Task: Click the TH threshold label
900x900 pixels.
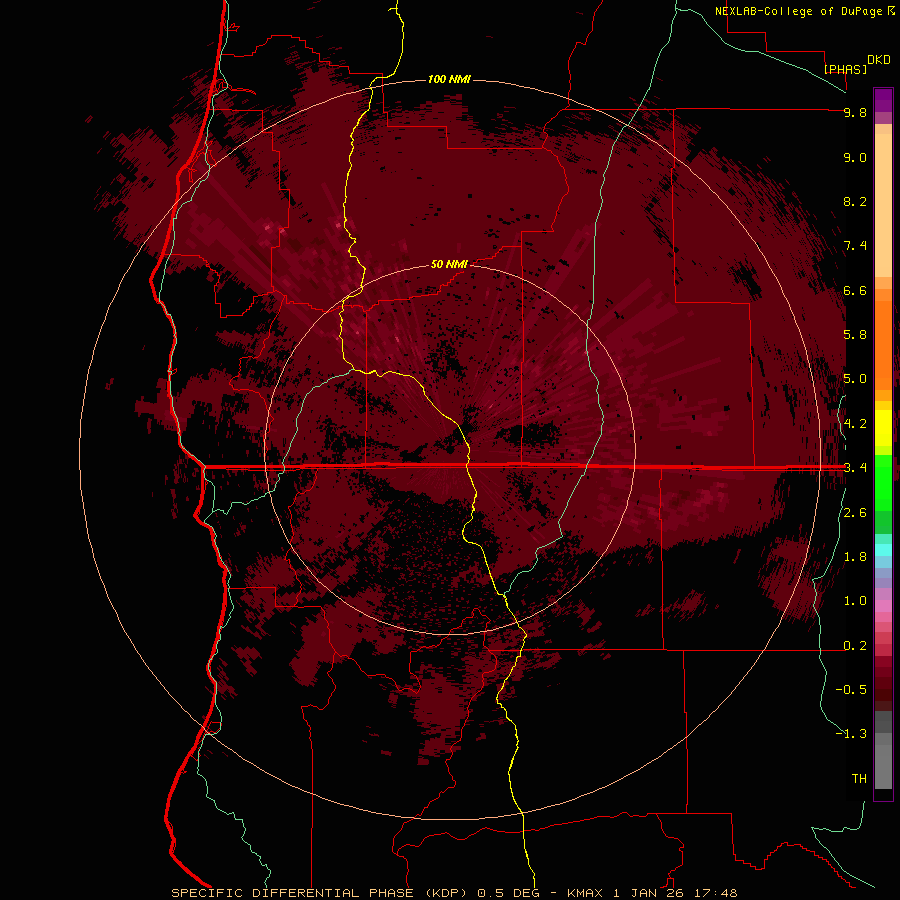Action: click(859, 779)
